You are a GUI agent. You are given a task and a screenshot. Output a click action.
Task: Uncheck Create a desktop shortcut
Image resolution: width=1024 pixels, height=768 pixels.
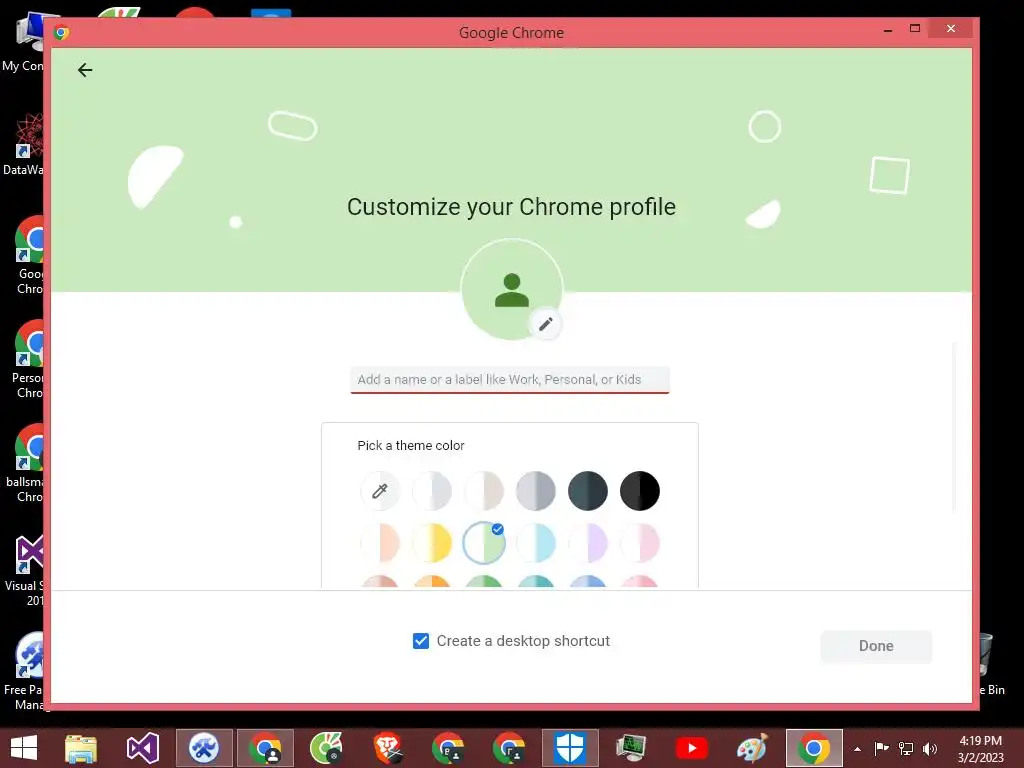point(421,641)
